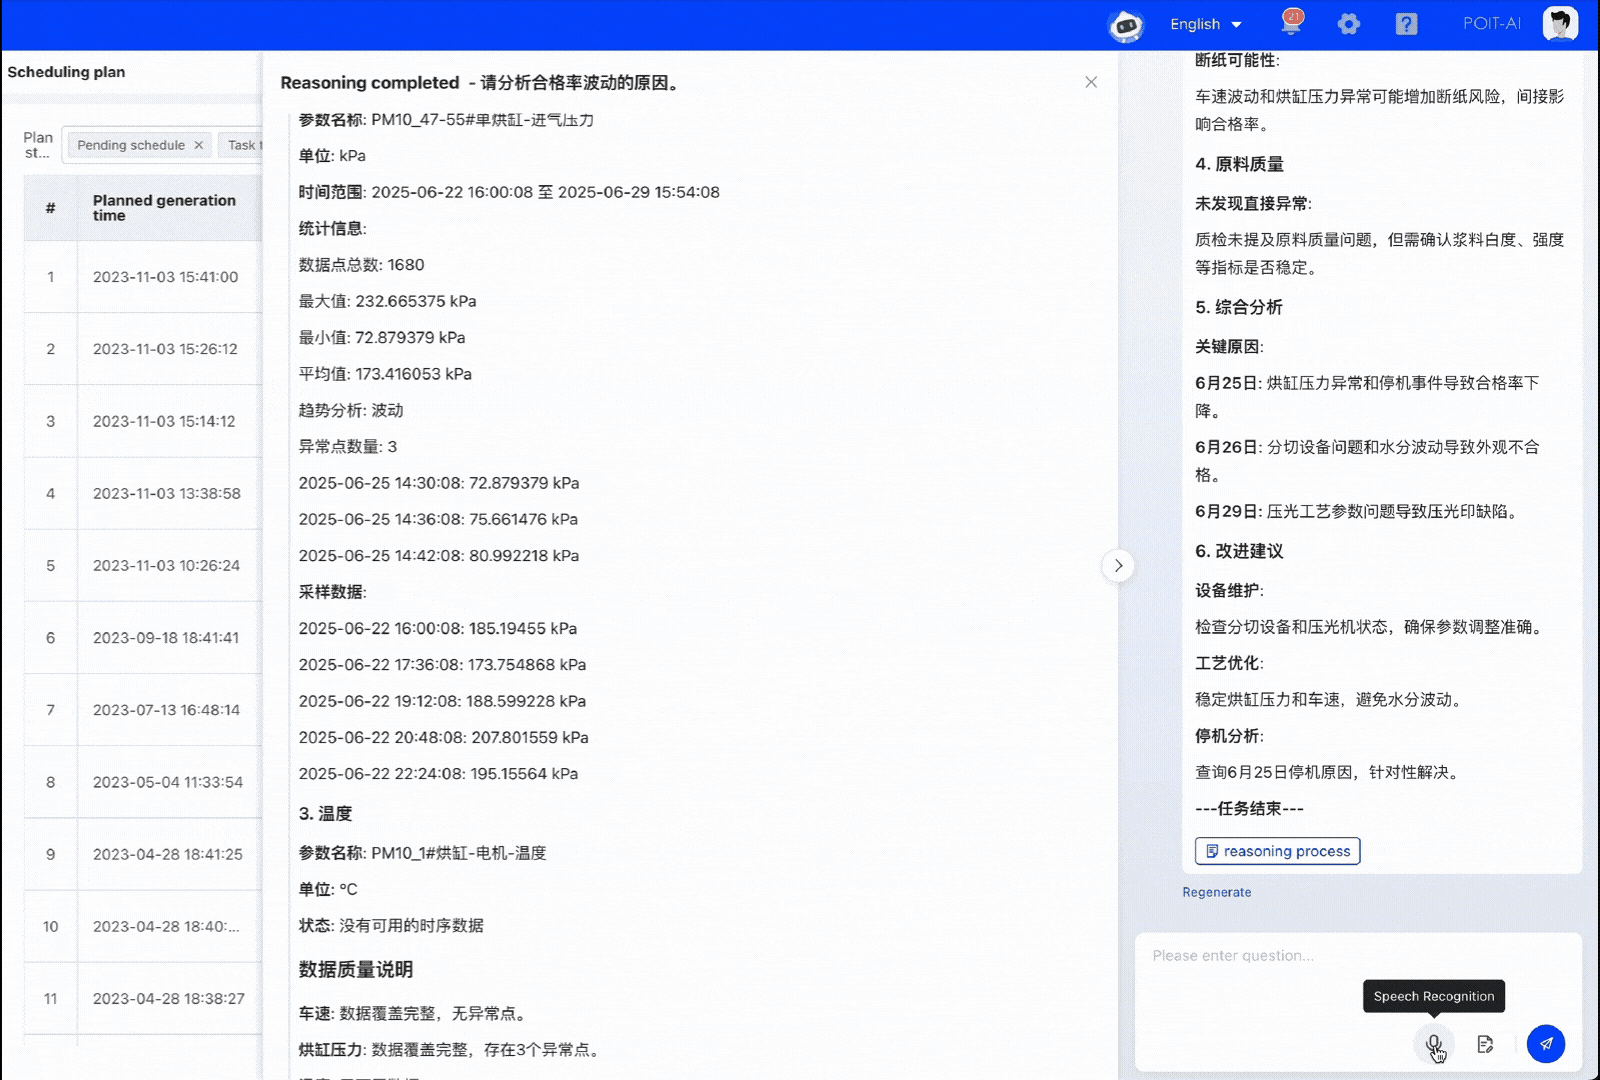This screenshot has height=1080, width=1600.
Task: Click the reasoning process button
Action: pos(1277,851)
